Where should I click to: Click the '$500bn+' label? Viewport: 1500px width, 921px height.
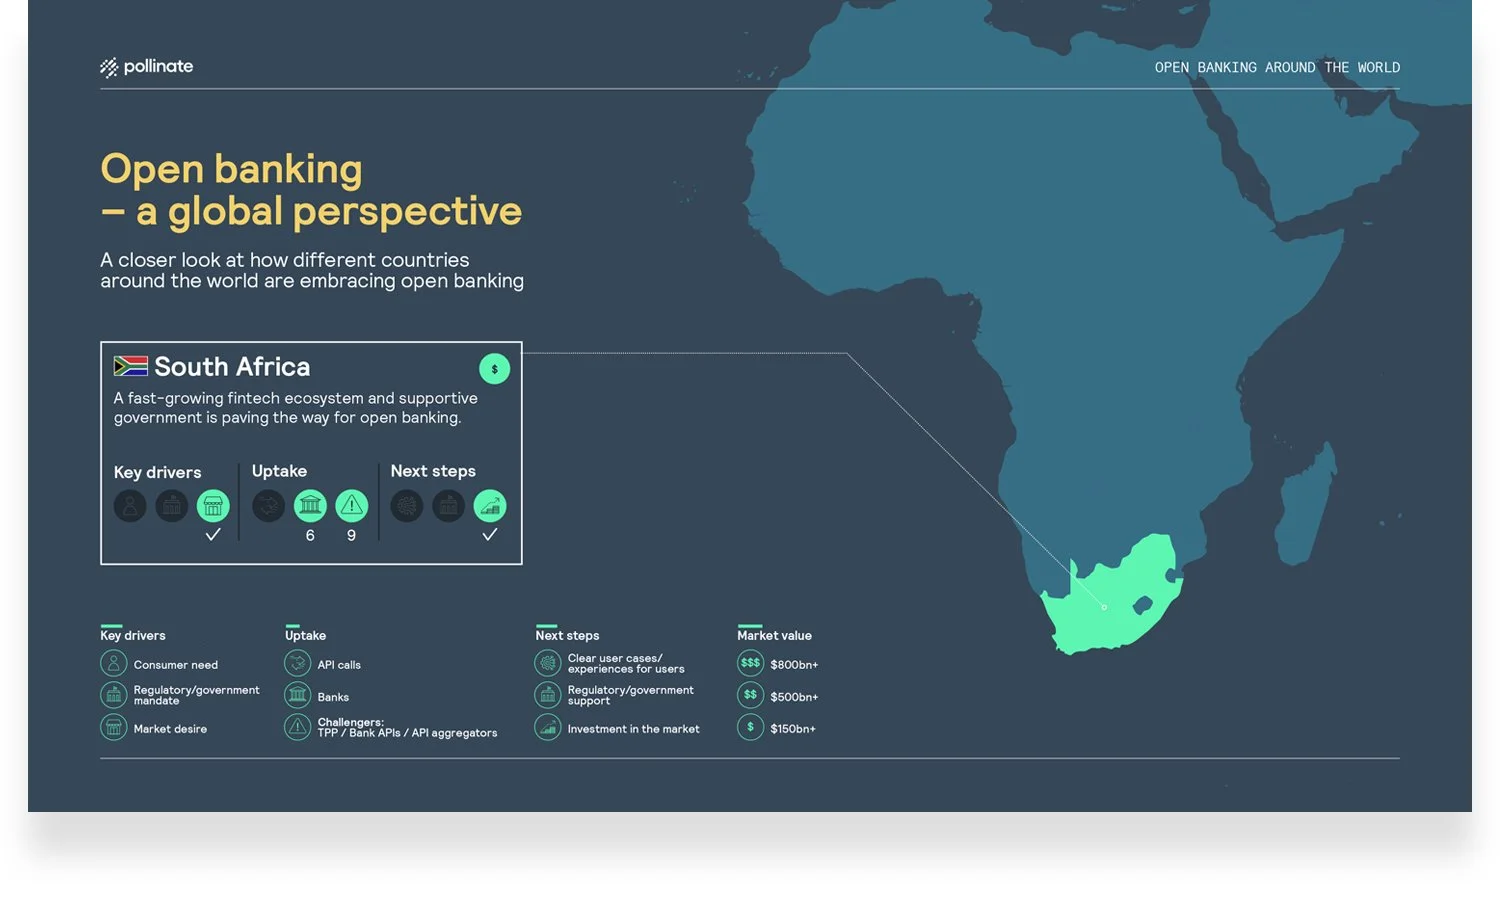794,697
